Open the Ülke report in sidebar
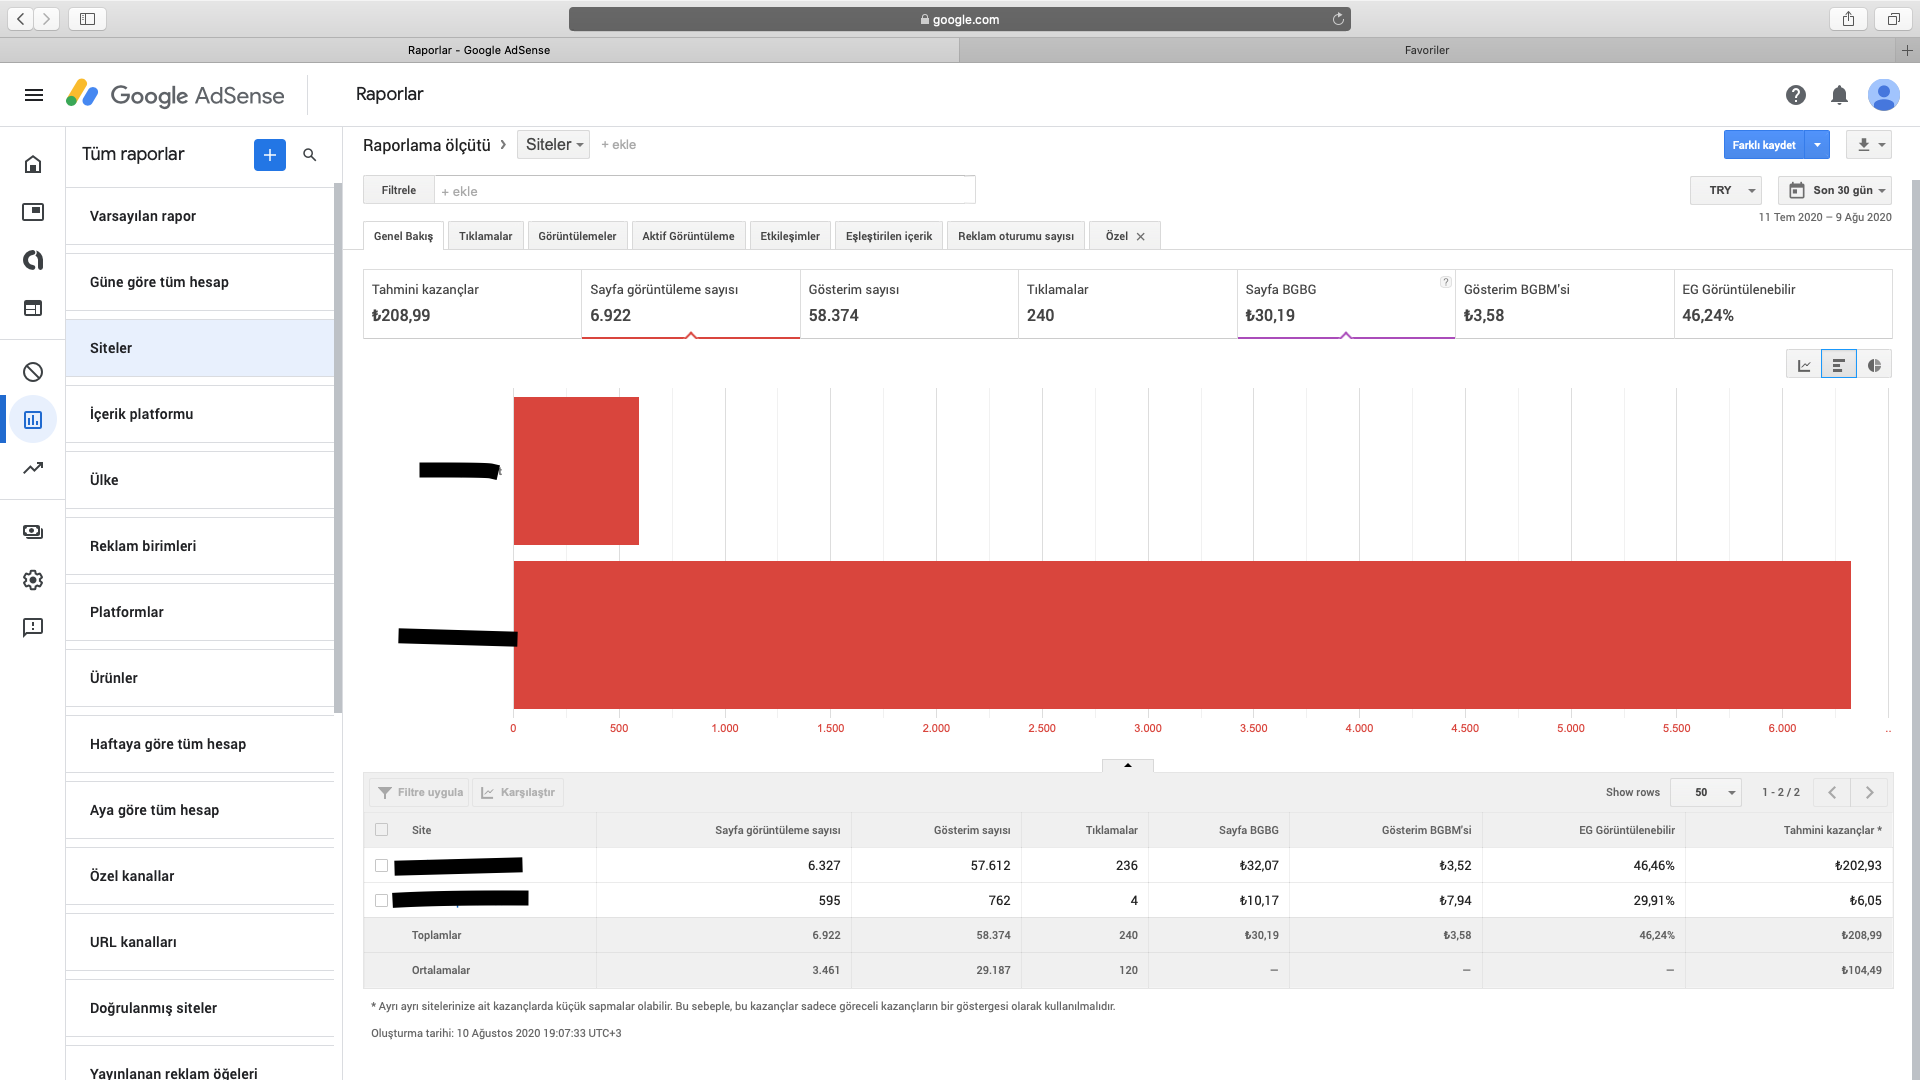This screenshot has width=1920, height=1080. pyautogui.click(x=104, y=480)
